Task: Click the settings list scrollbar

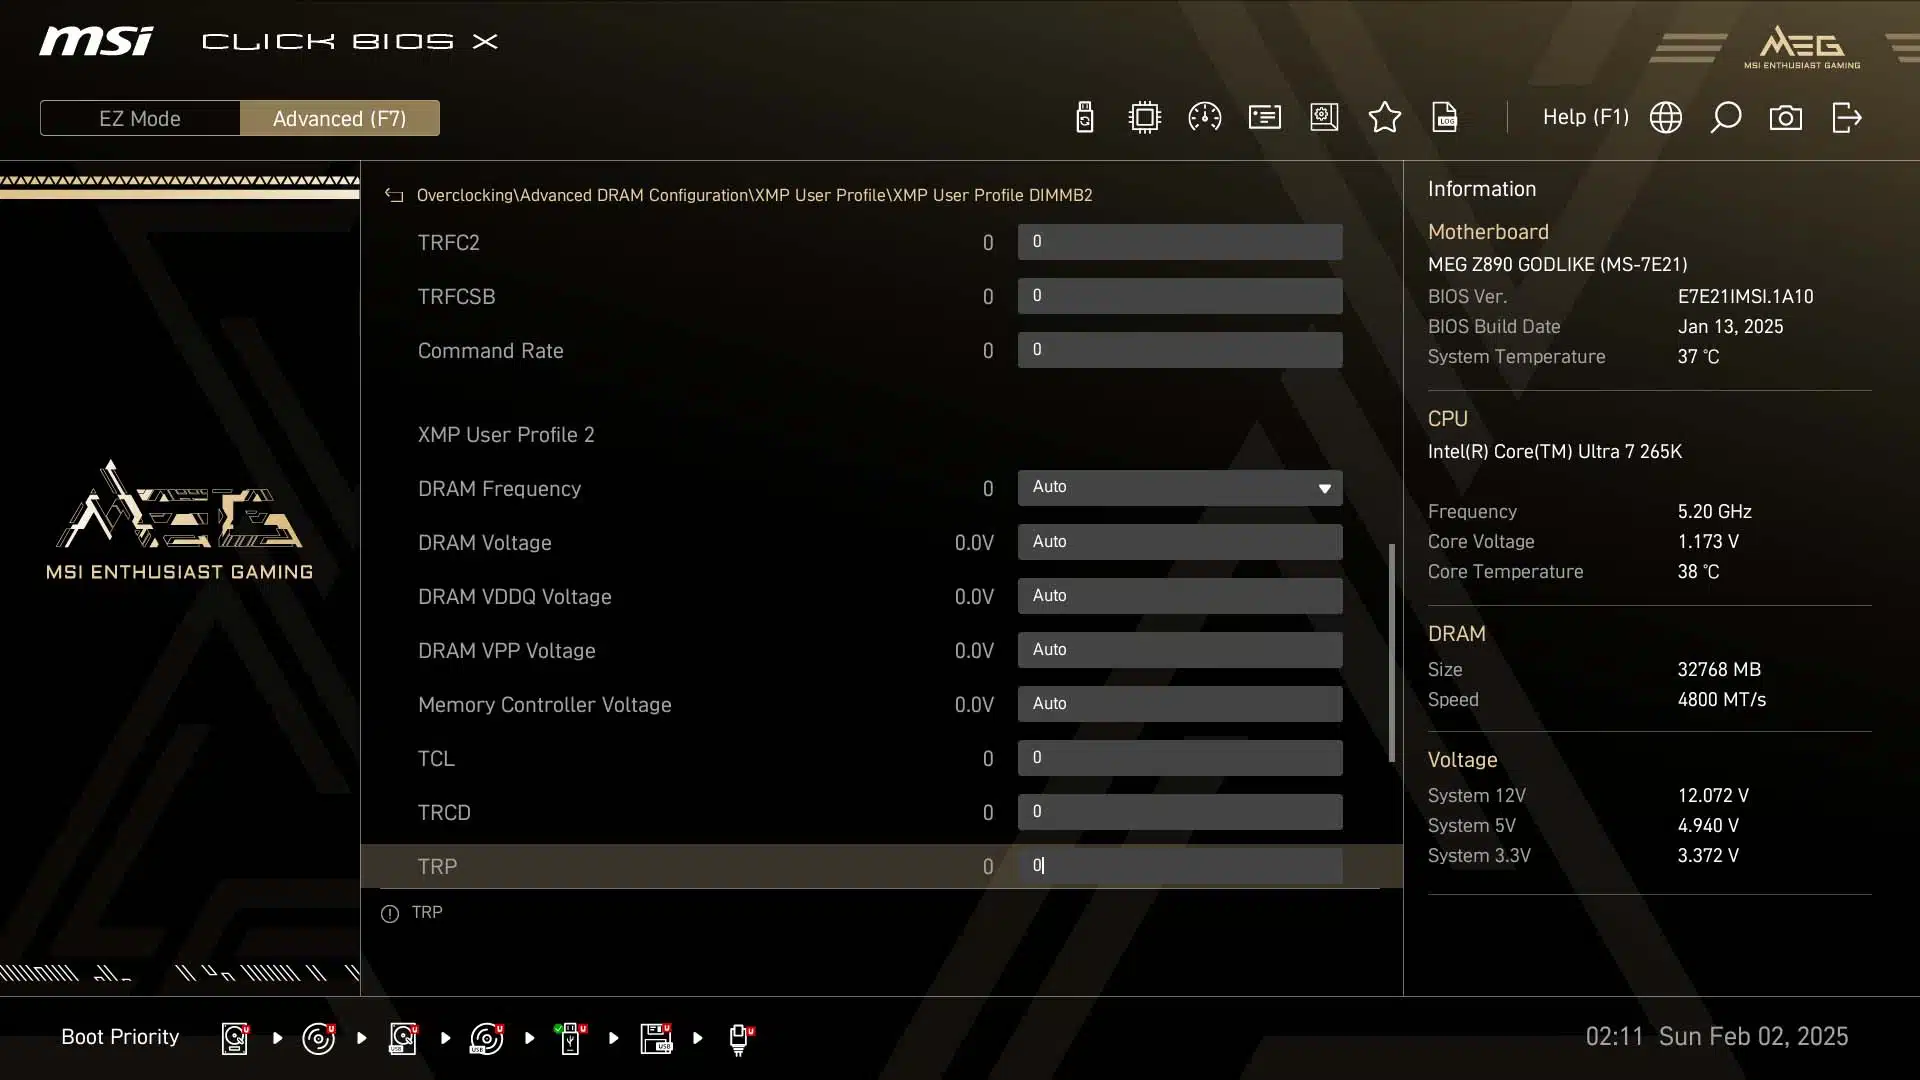Action: click(1391, 653)
